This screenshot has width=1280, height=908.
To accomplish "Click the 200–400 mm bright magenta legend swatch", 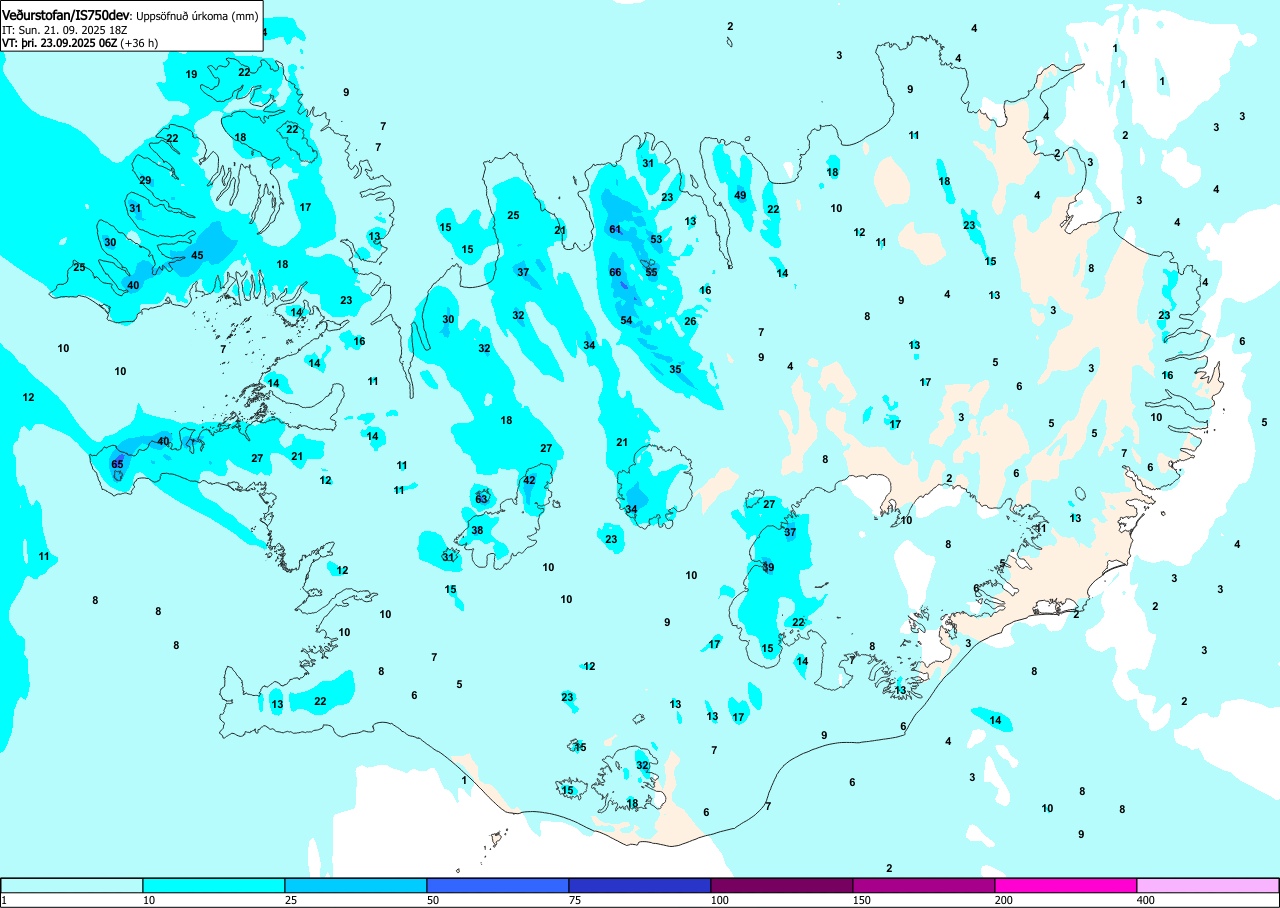I will (x=1066, y=886).
